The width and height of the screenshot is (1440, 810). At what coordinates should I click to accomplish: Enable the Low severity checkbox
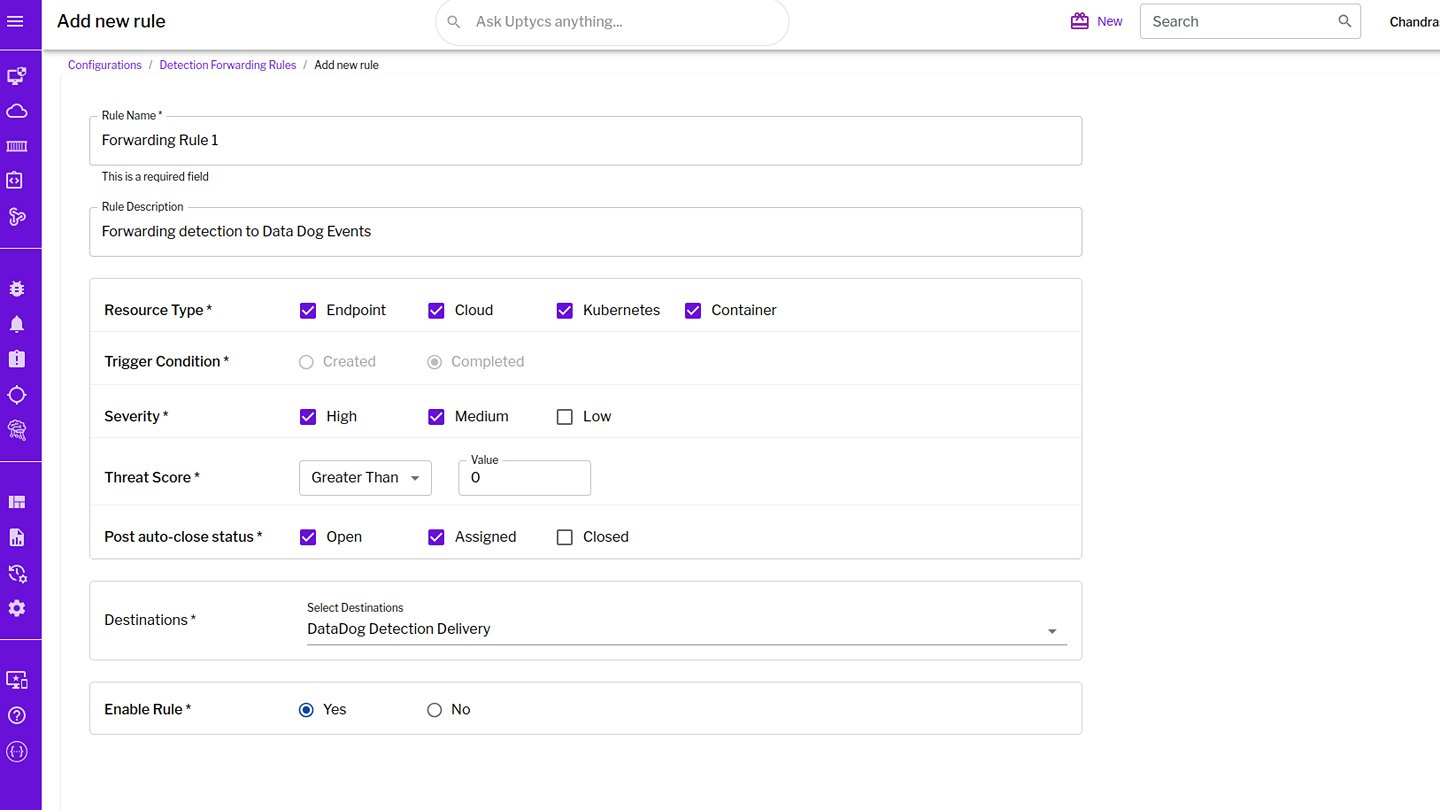pos(565,417)
